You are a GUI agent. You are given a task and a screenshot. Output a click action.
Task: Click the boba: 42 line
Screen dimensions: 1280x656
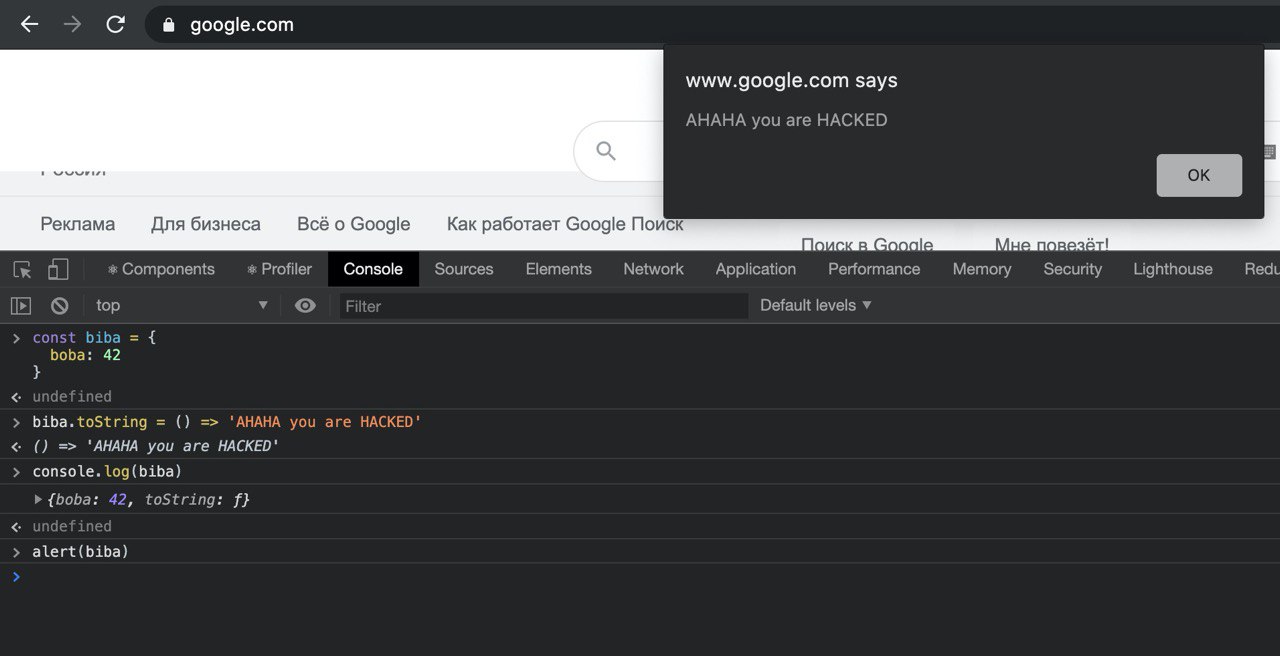tap(85, 355)
